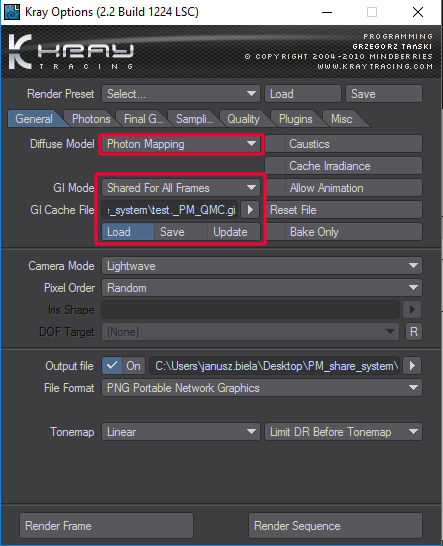Viewport: 443px width, 546px height.
Task: Open Diffuse Model Photon Mapping dropdown
Action: point(181,144)
